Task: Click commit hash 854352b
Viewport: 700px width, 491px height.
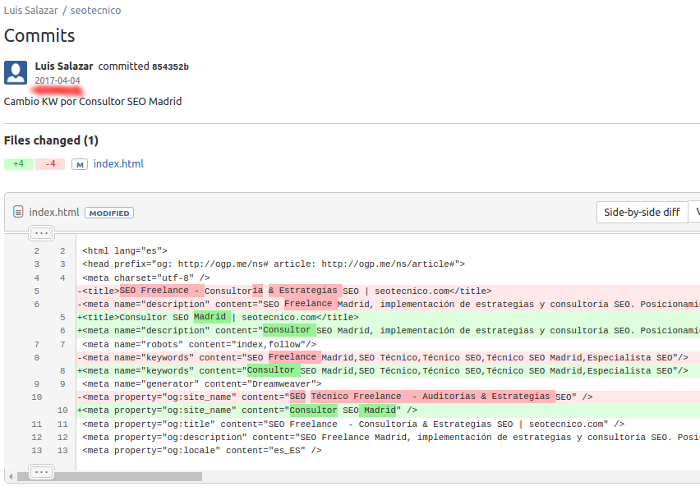Action: [171, 67]
